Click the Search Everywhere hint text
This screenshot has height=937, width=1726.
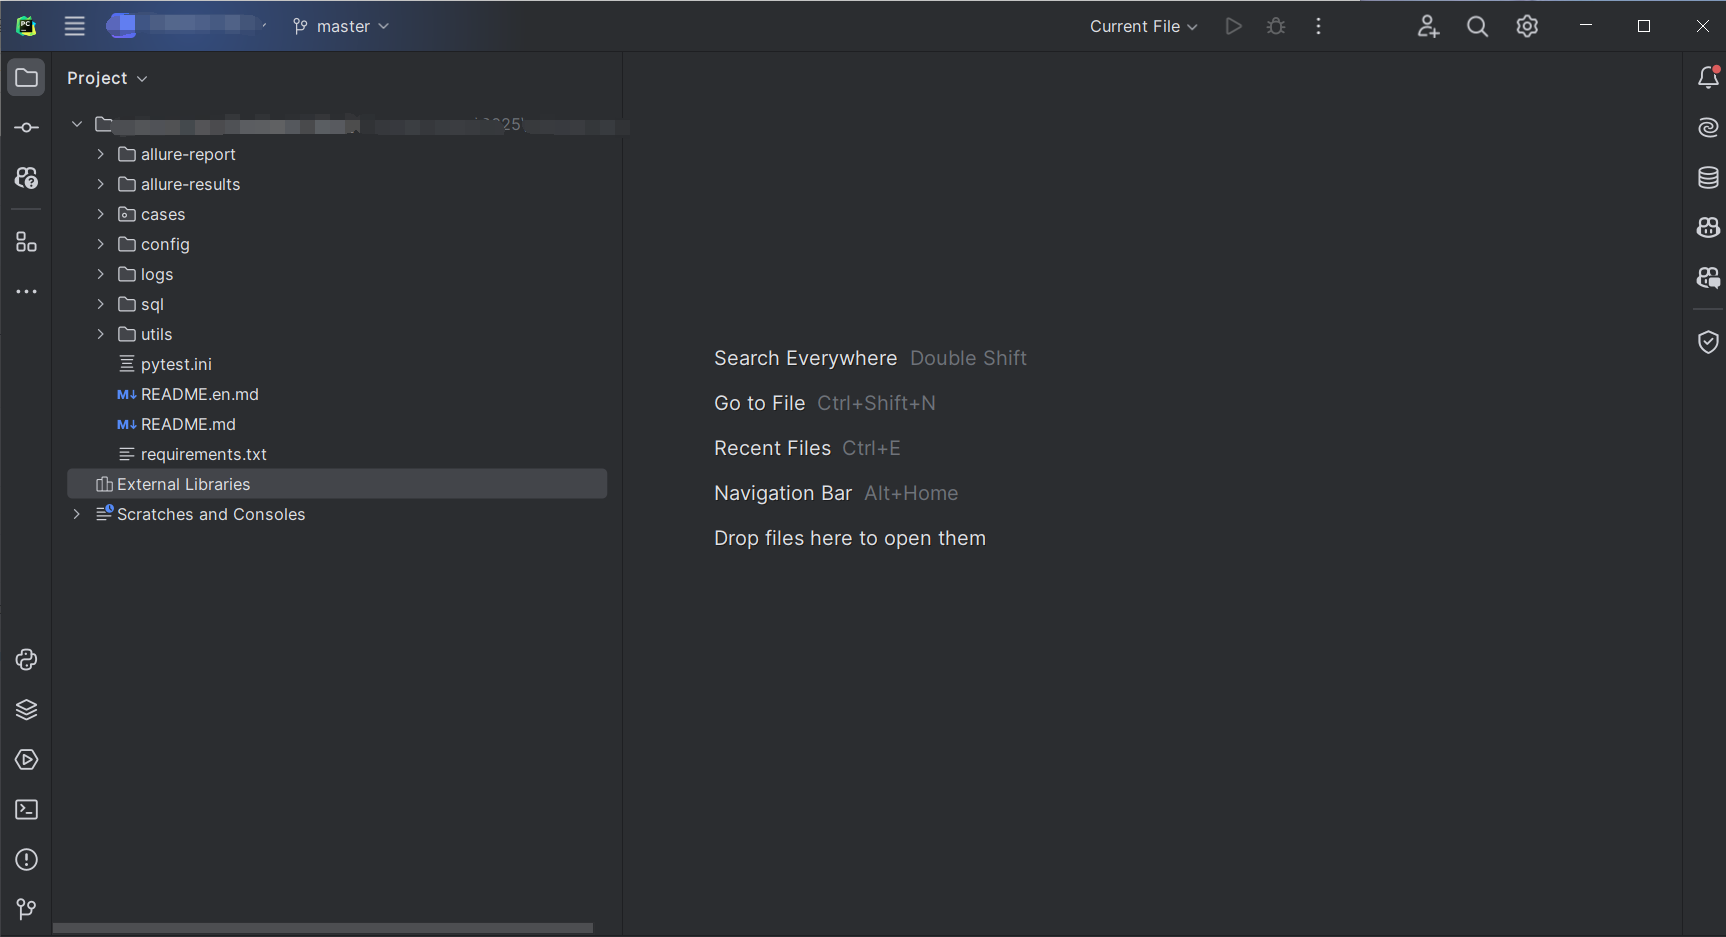point(805,358)
